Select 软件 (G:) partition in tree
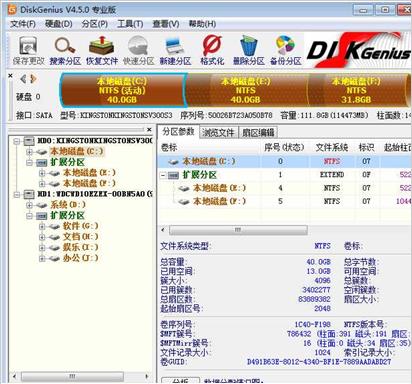The image size is (412, 384). (80, 226)
